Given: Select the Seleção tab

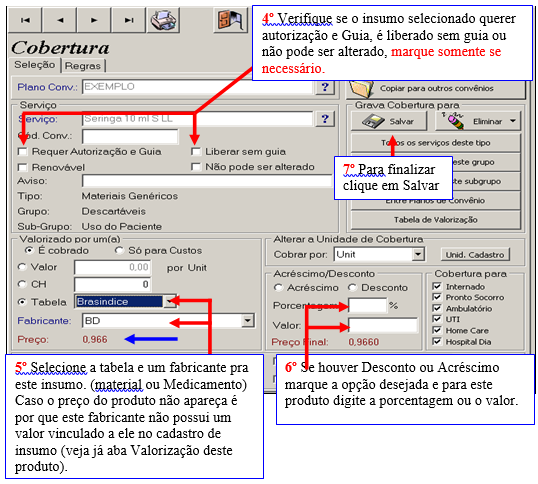Looking at the screenshot, I should coord(35,65).
